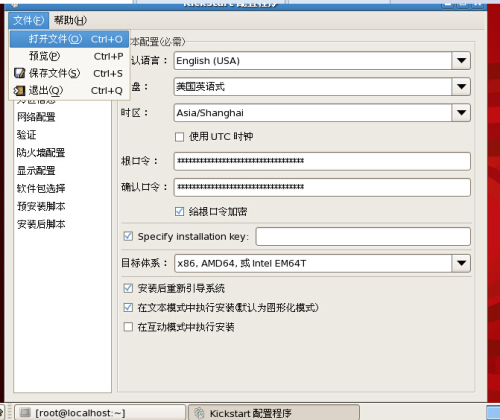
Task: Select 防火墙配置 in the sidebar
Action: coord(41,153)
